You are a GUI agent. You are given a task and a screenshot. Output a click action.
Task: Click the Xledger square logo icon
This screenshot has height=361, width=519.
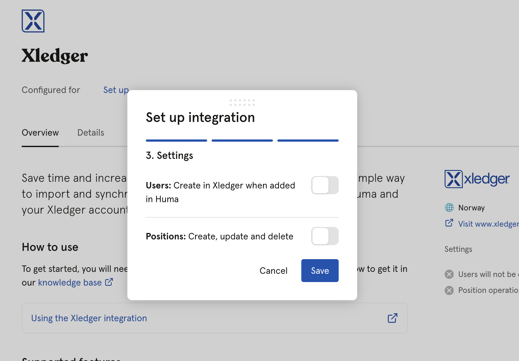33,21
